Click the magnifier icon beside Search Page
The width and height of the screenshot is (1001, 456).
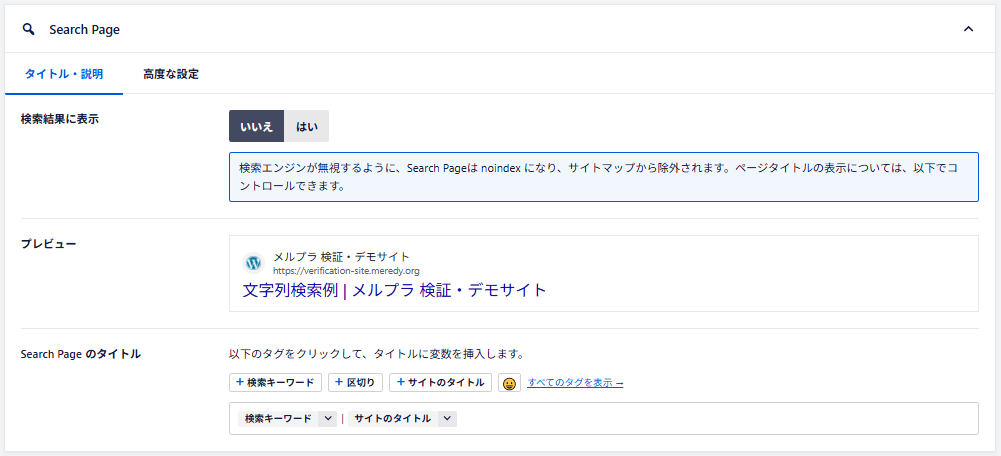pyautogui.click(x=28, y=29)
